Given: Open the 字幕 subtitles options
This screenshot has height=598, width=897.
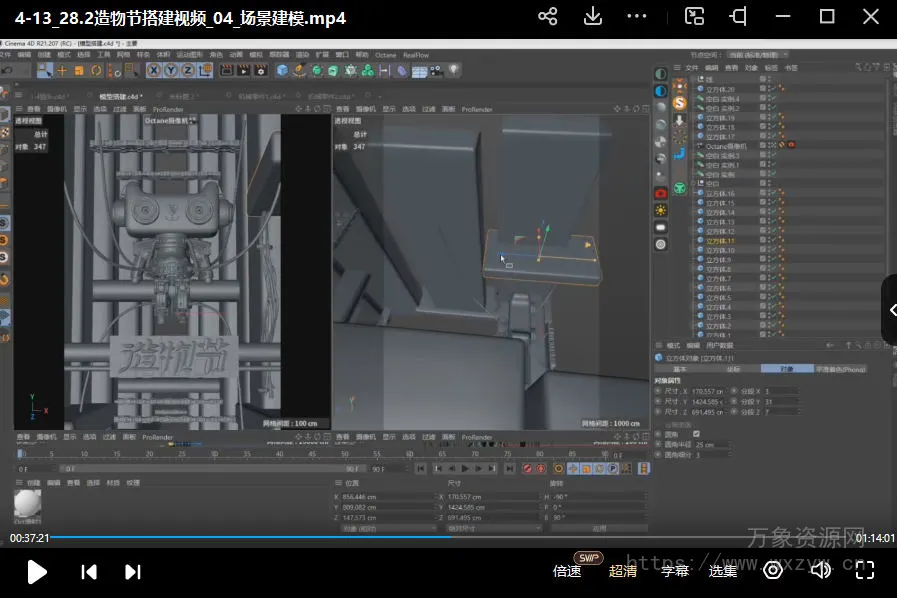Looking at the screenshot, I should [675, 571].
